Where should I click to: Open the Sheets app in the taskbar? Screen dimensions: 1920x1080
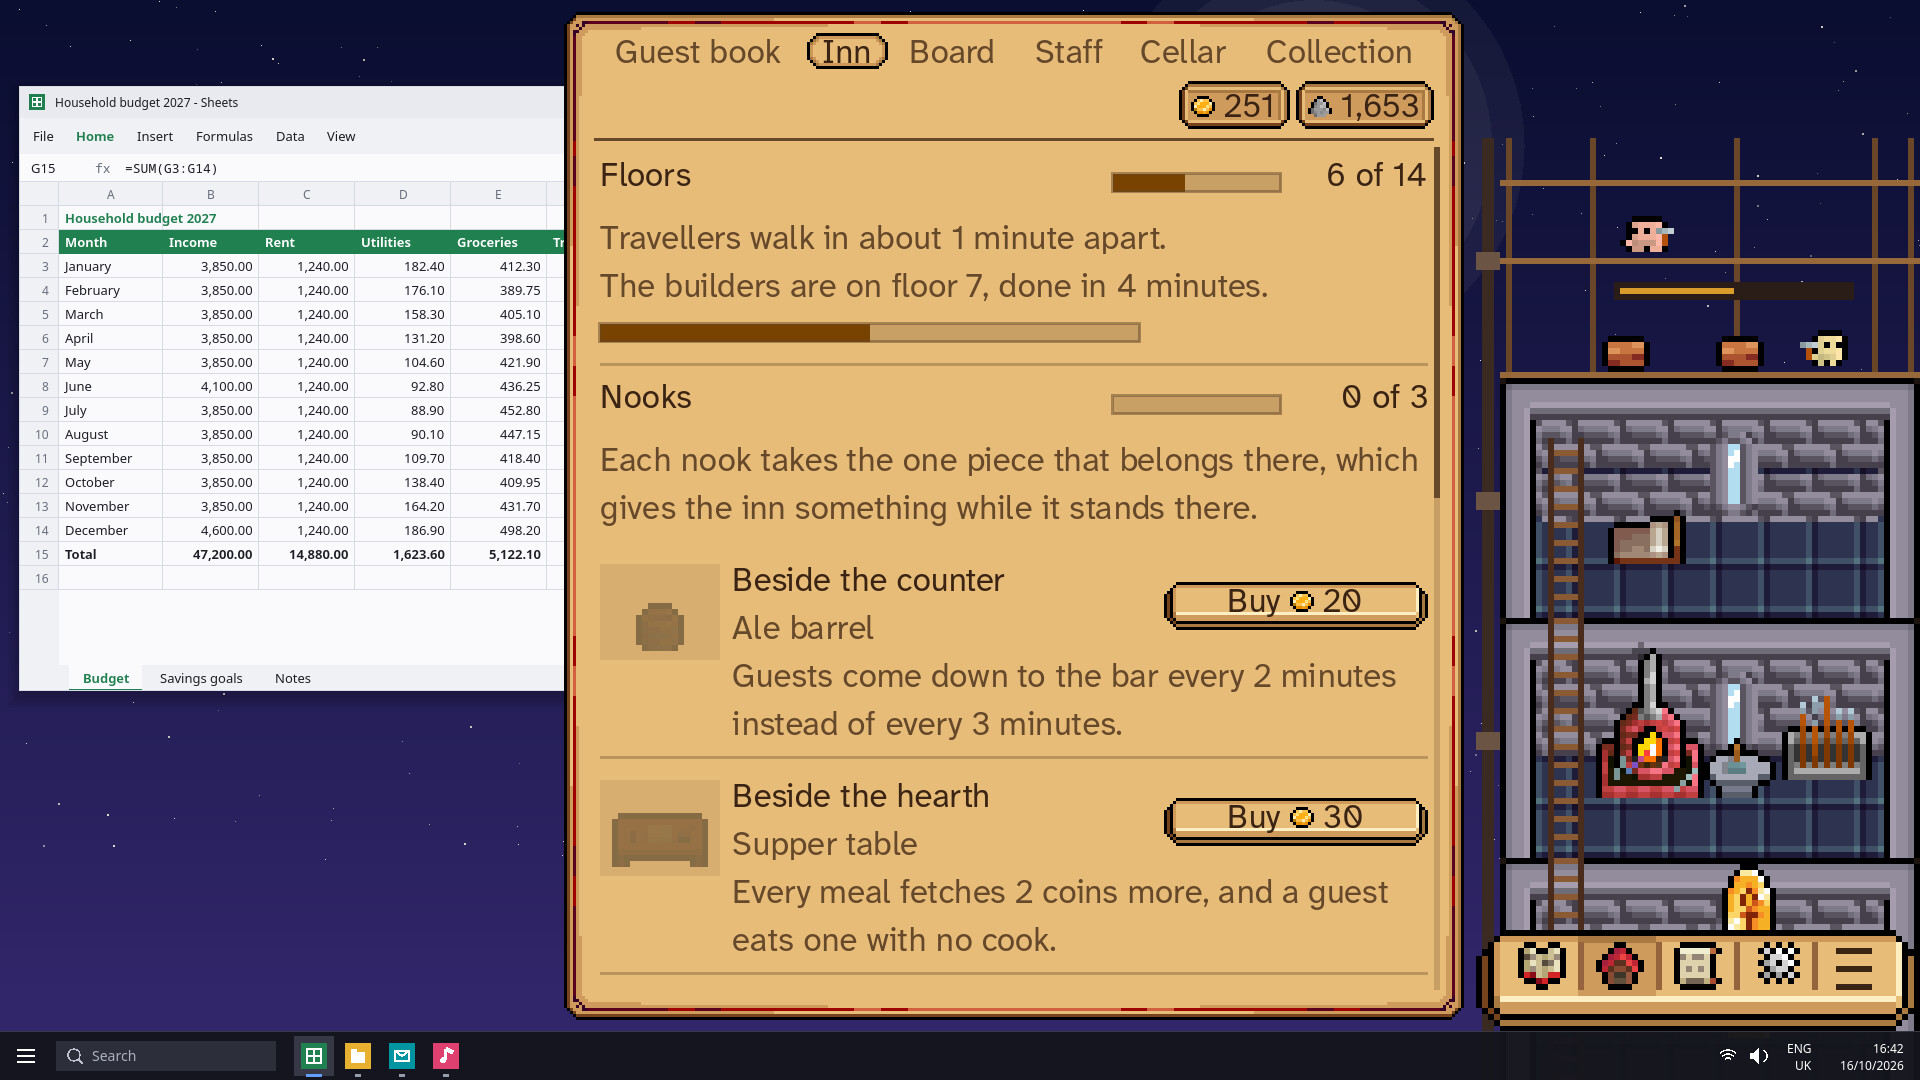(x=314, y=1056)
